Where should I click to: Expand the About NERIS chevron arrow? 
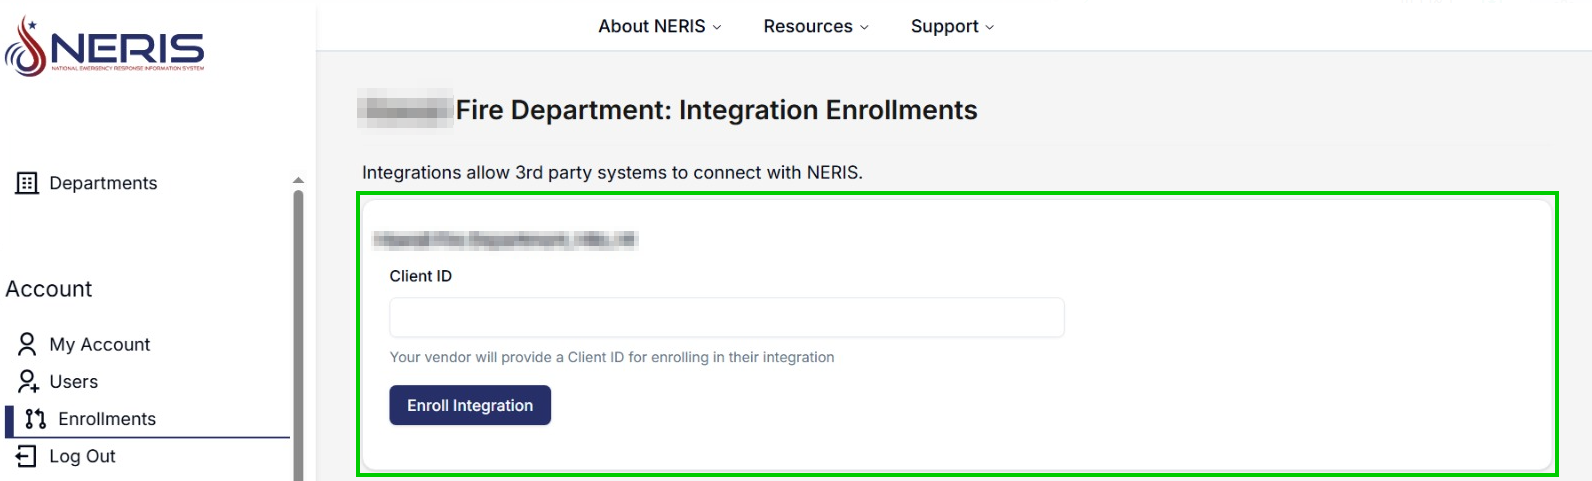[x=717, y=27]
